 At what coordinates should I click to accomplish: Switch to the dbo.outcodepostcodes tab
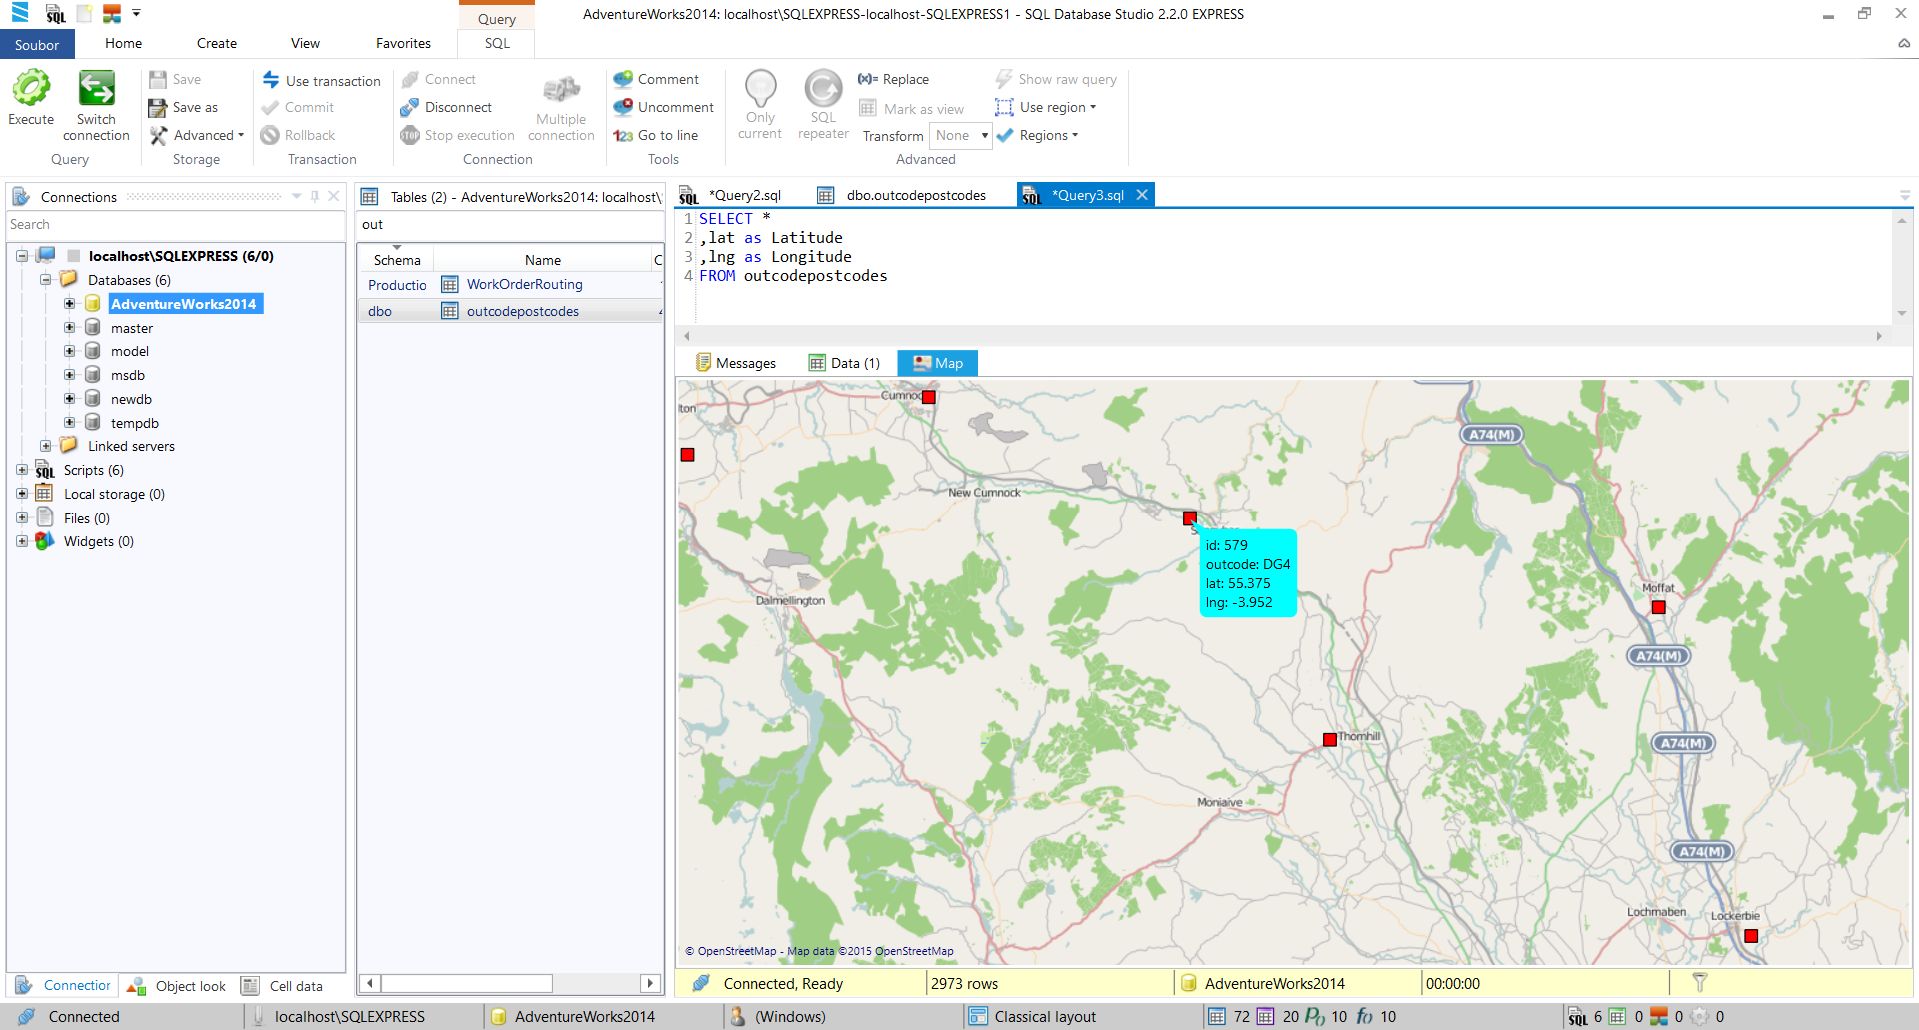pos(902,195)
